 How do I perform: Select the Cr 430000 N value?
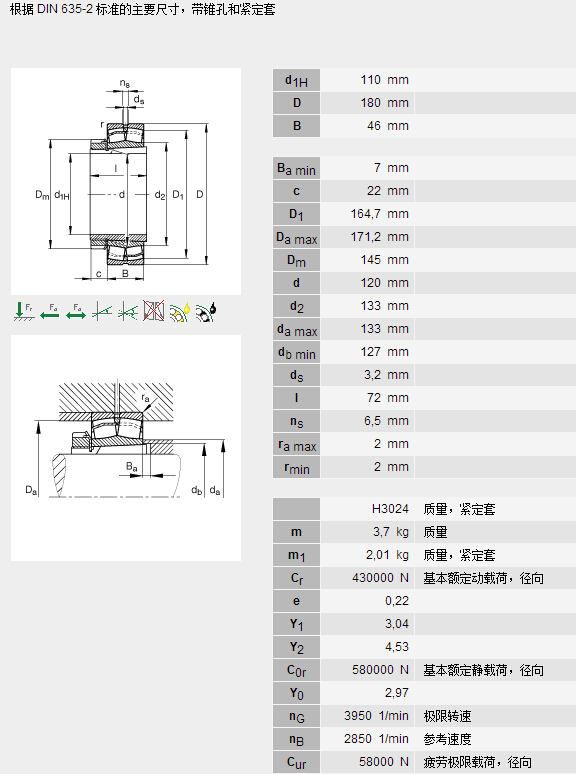(x=381, y=578)
